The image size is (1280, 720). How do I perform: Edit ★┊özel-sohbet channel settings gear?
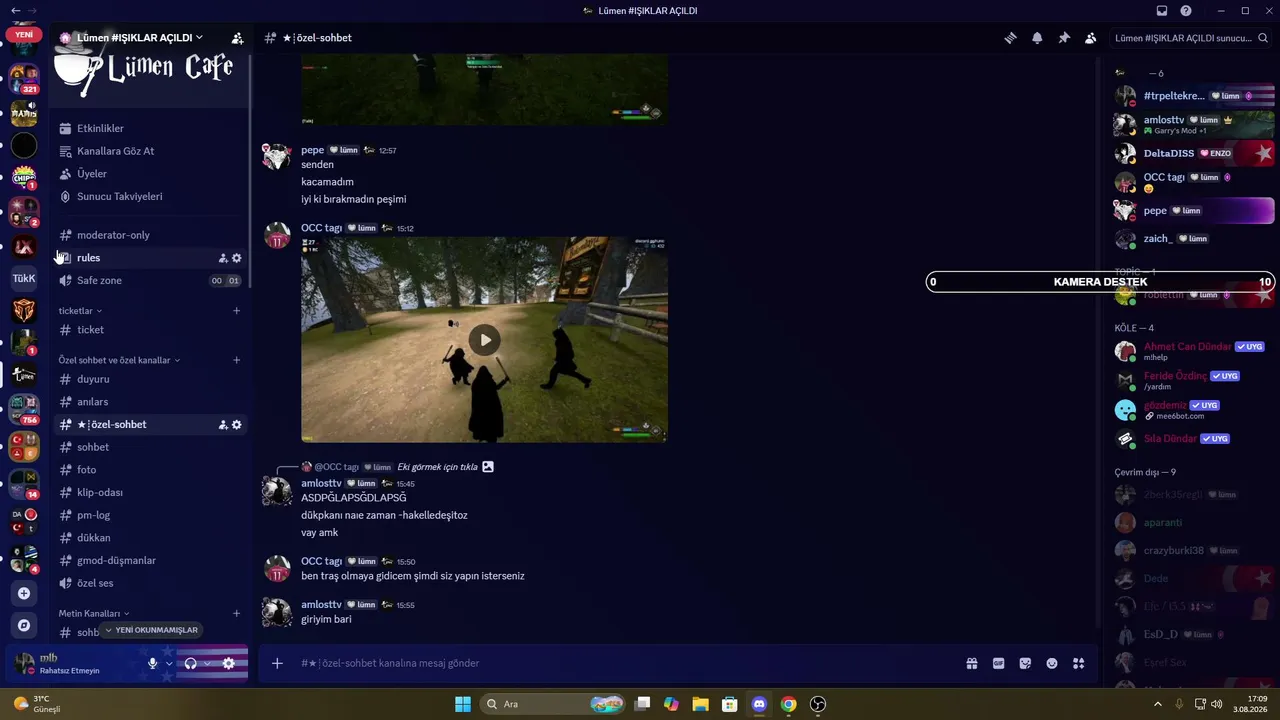click(237, 425)
